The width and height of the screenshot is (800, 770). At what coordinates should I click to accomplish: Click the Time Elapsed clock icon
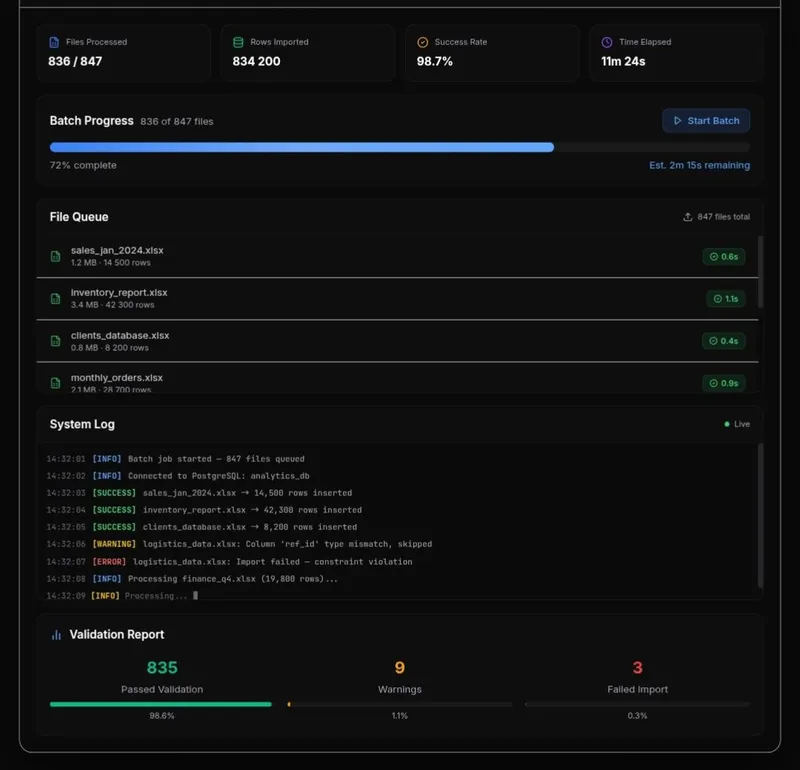click(x=607, y=42)
